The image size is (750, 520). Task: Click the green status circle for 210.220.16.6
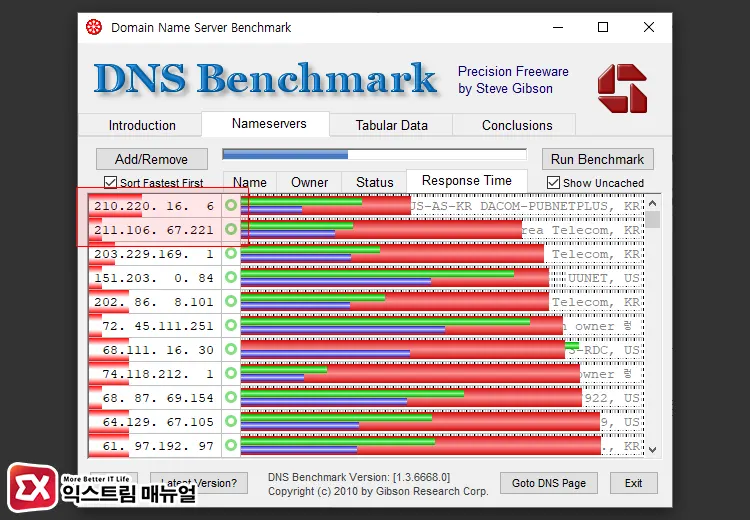(231, 206)
